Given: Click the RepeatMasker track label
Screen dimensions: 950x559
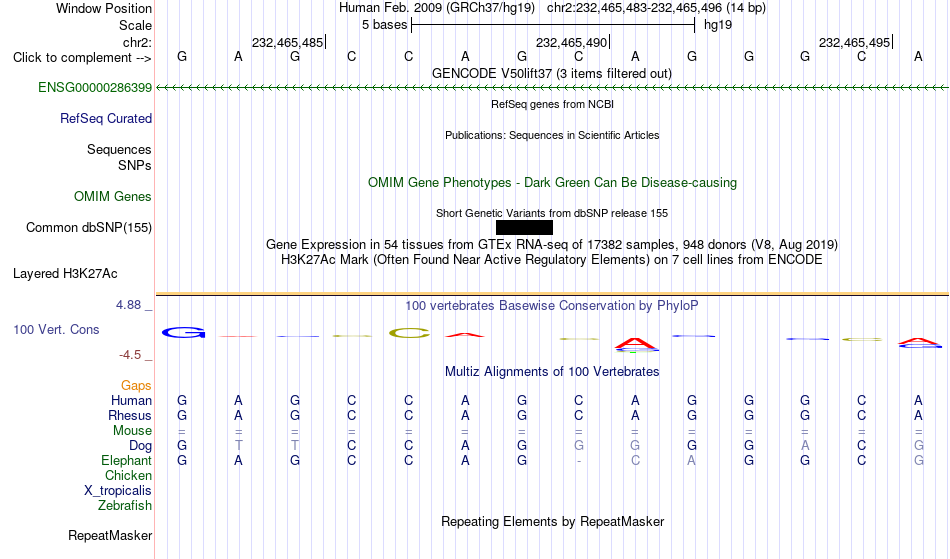Looking at the screenshot, I should point(110,535).
